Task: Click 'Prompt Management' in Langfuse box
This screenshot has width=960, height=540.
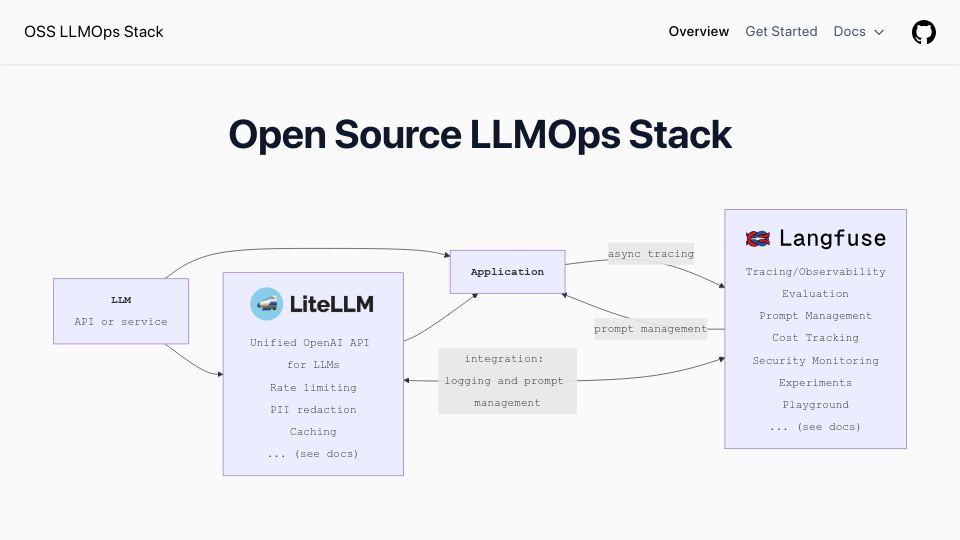Action: coord(816,316)
